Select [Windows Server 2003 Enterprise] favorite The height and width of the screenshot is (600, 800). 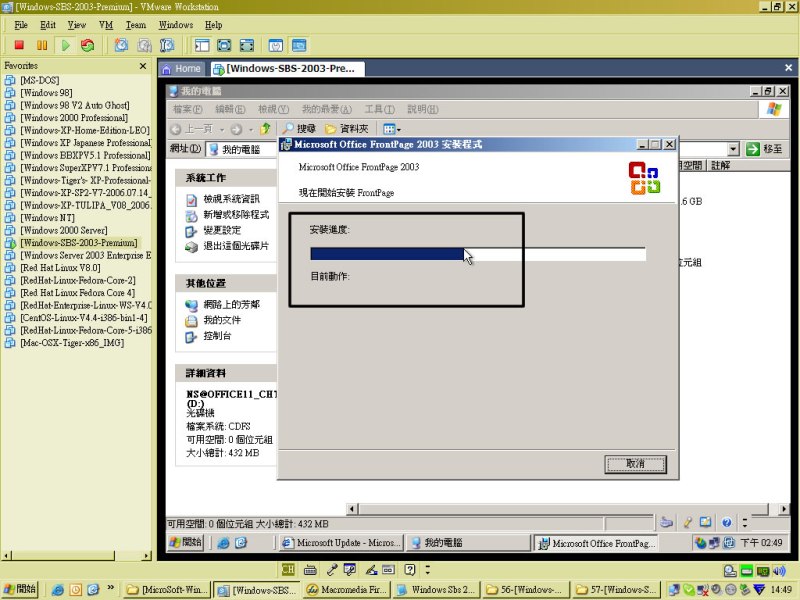pos(85,255)
